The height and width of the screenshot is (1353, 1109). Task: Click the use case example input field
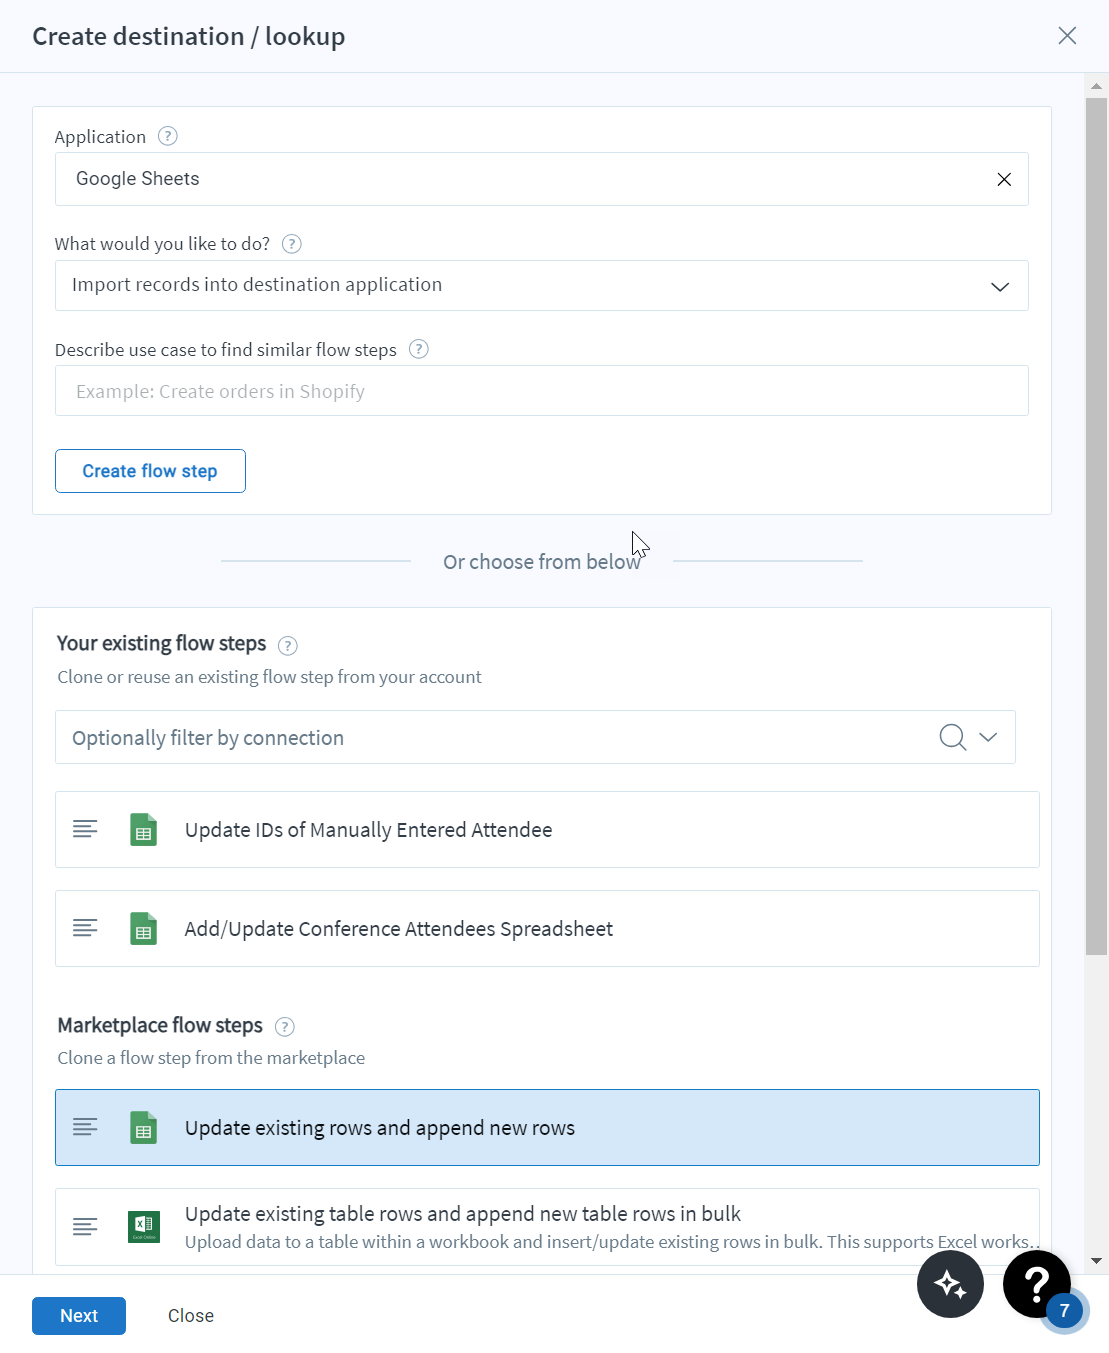coord(541,390)
